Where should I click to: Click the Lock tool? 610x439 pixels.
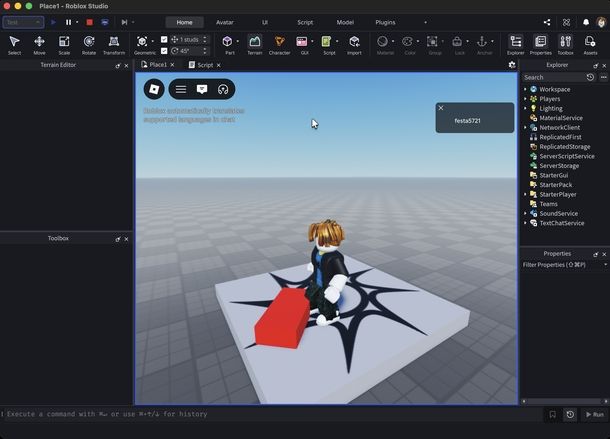458,42
